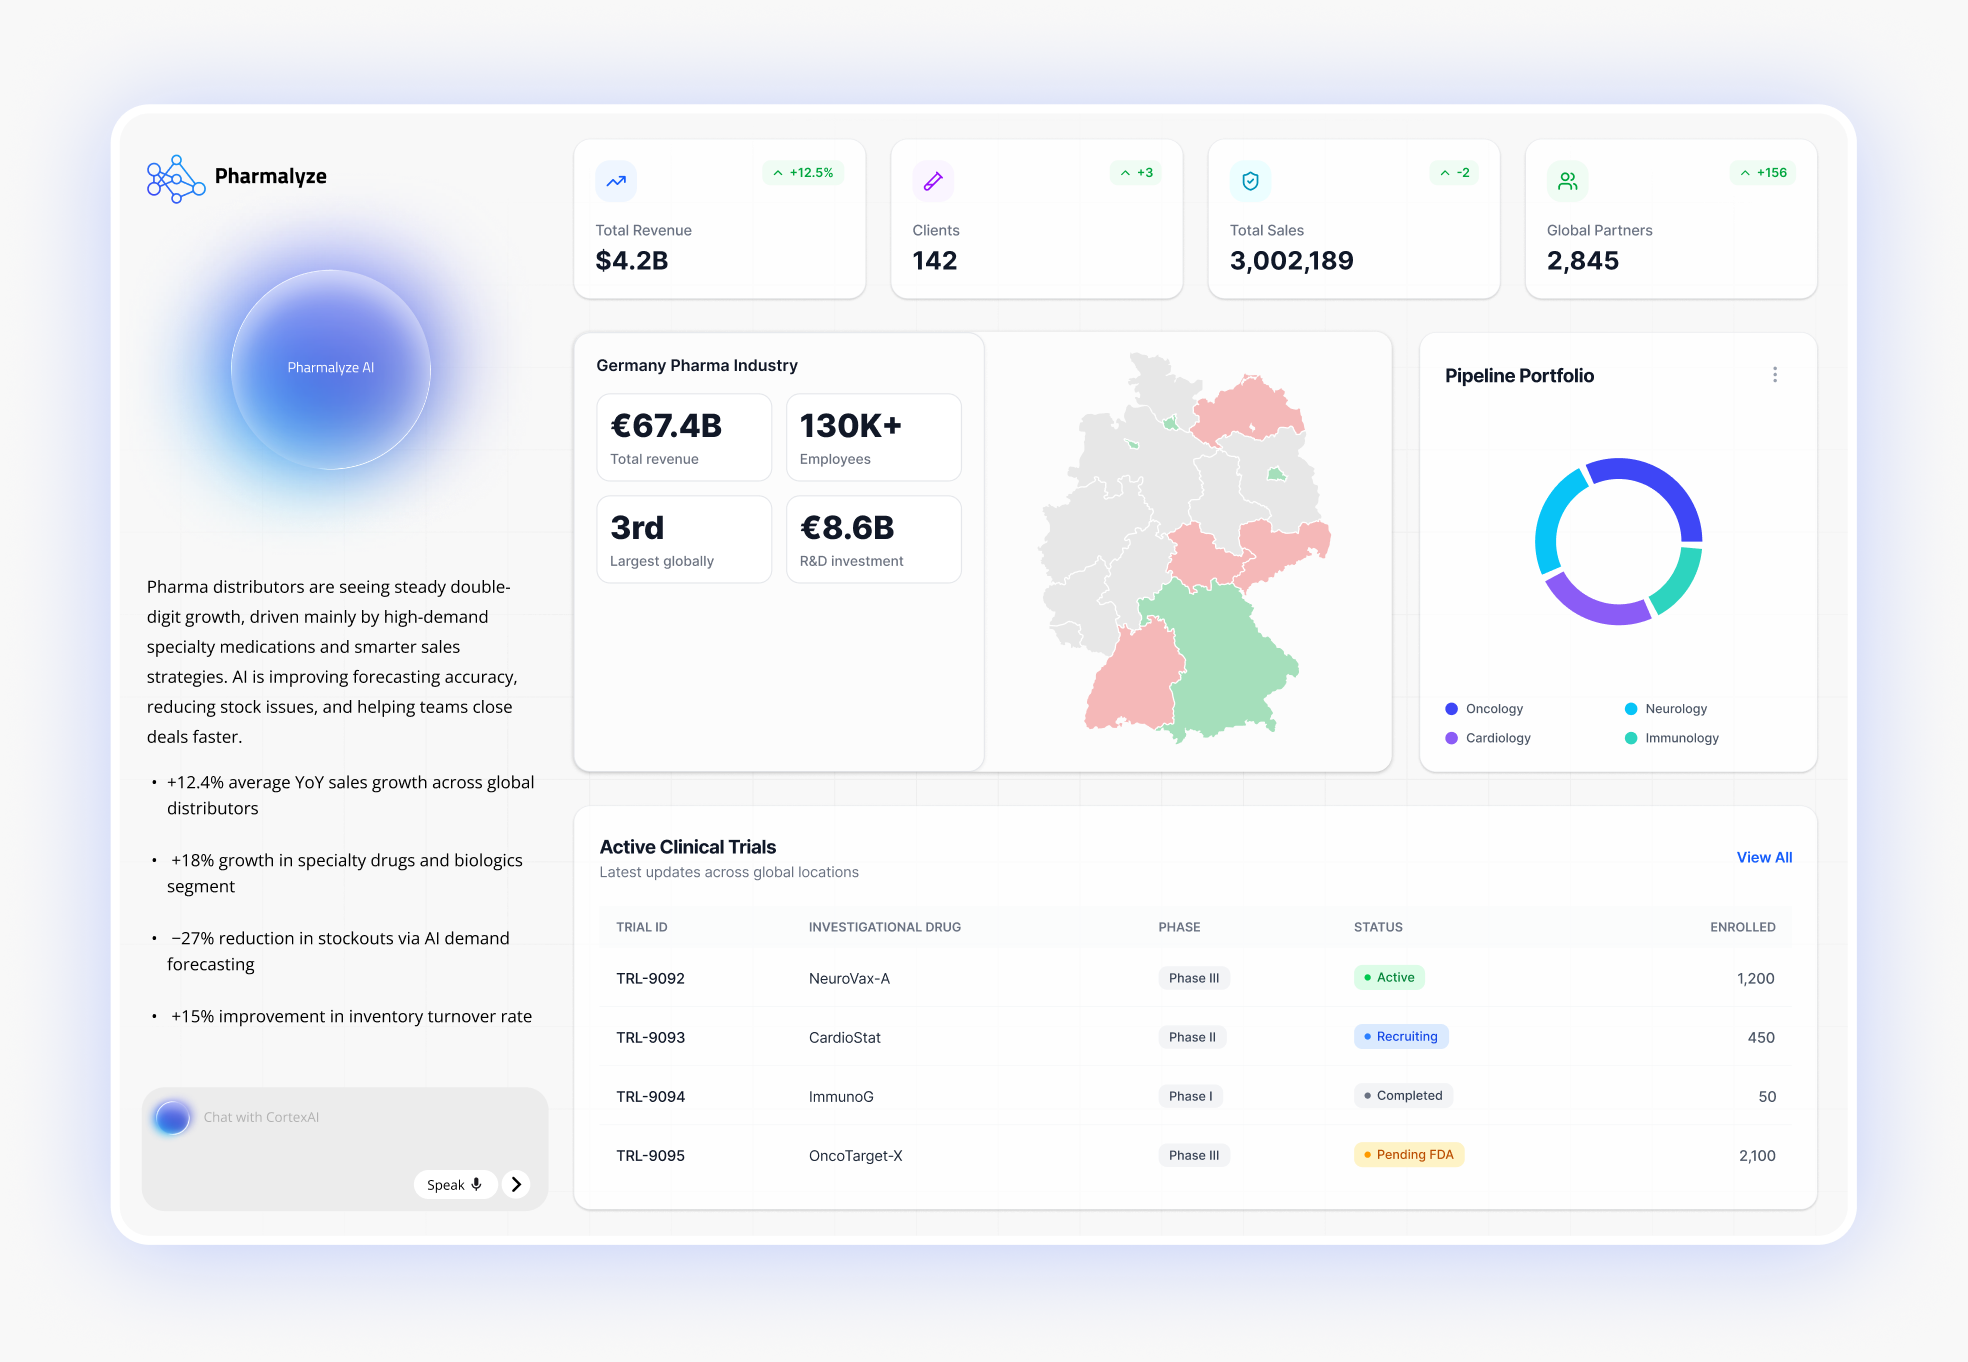Click the Pharmalyze AI glowing orb
Image resolution: width=1968 pixels, height=1362 pixels.
331,369
